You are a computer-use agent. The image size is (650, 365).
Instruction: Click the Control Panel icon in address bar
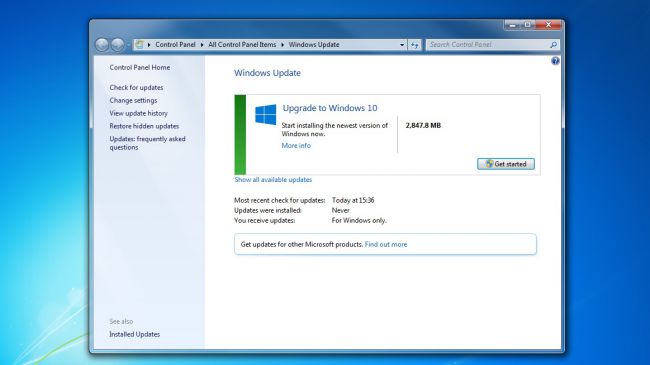click(140, 44)
